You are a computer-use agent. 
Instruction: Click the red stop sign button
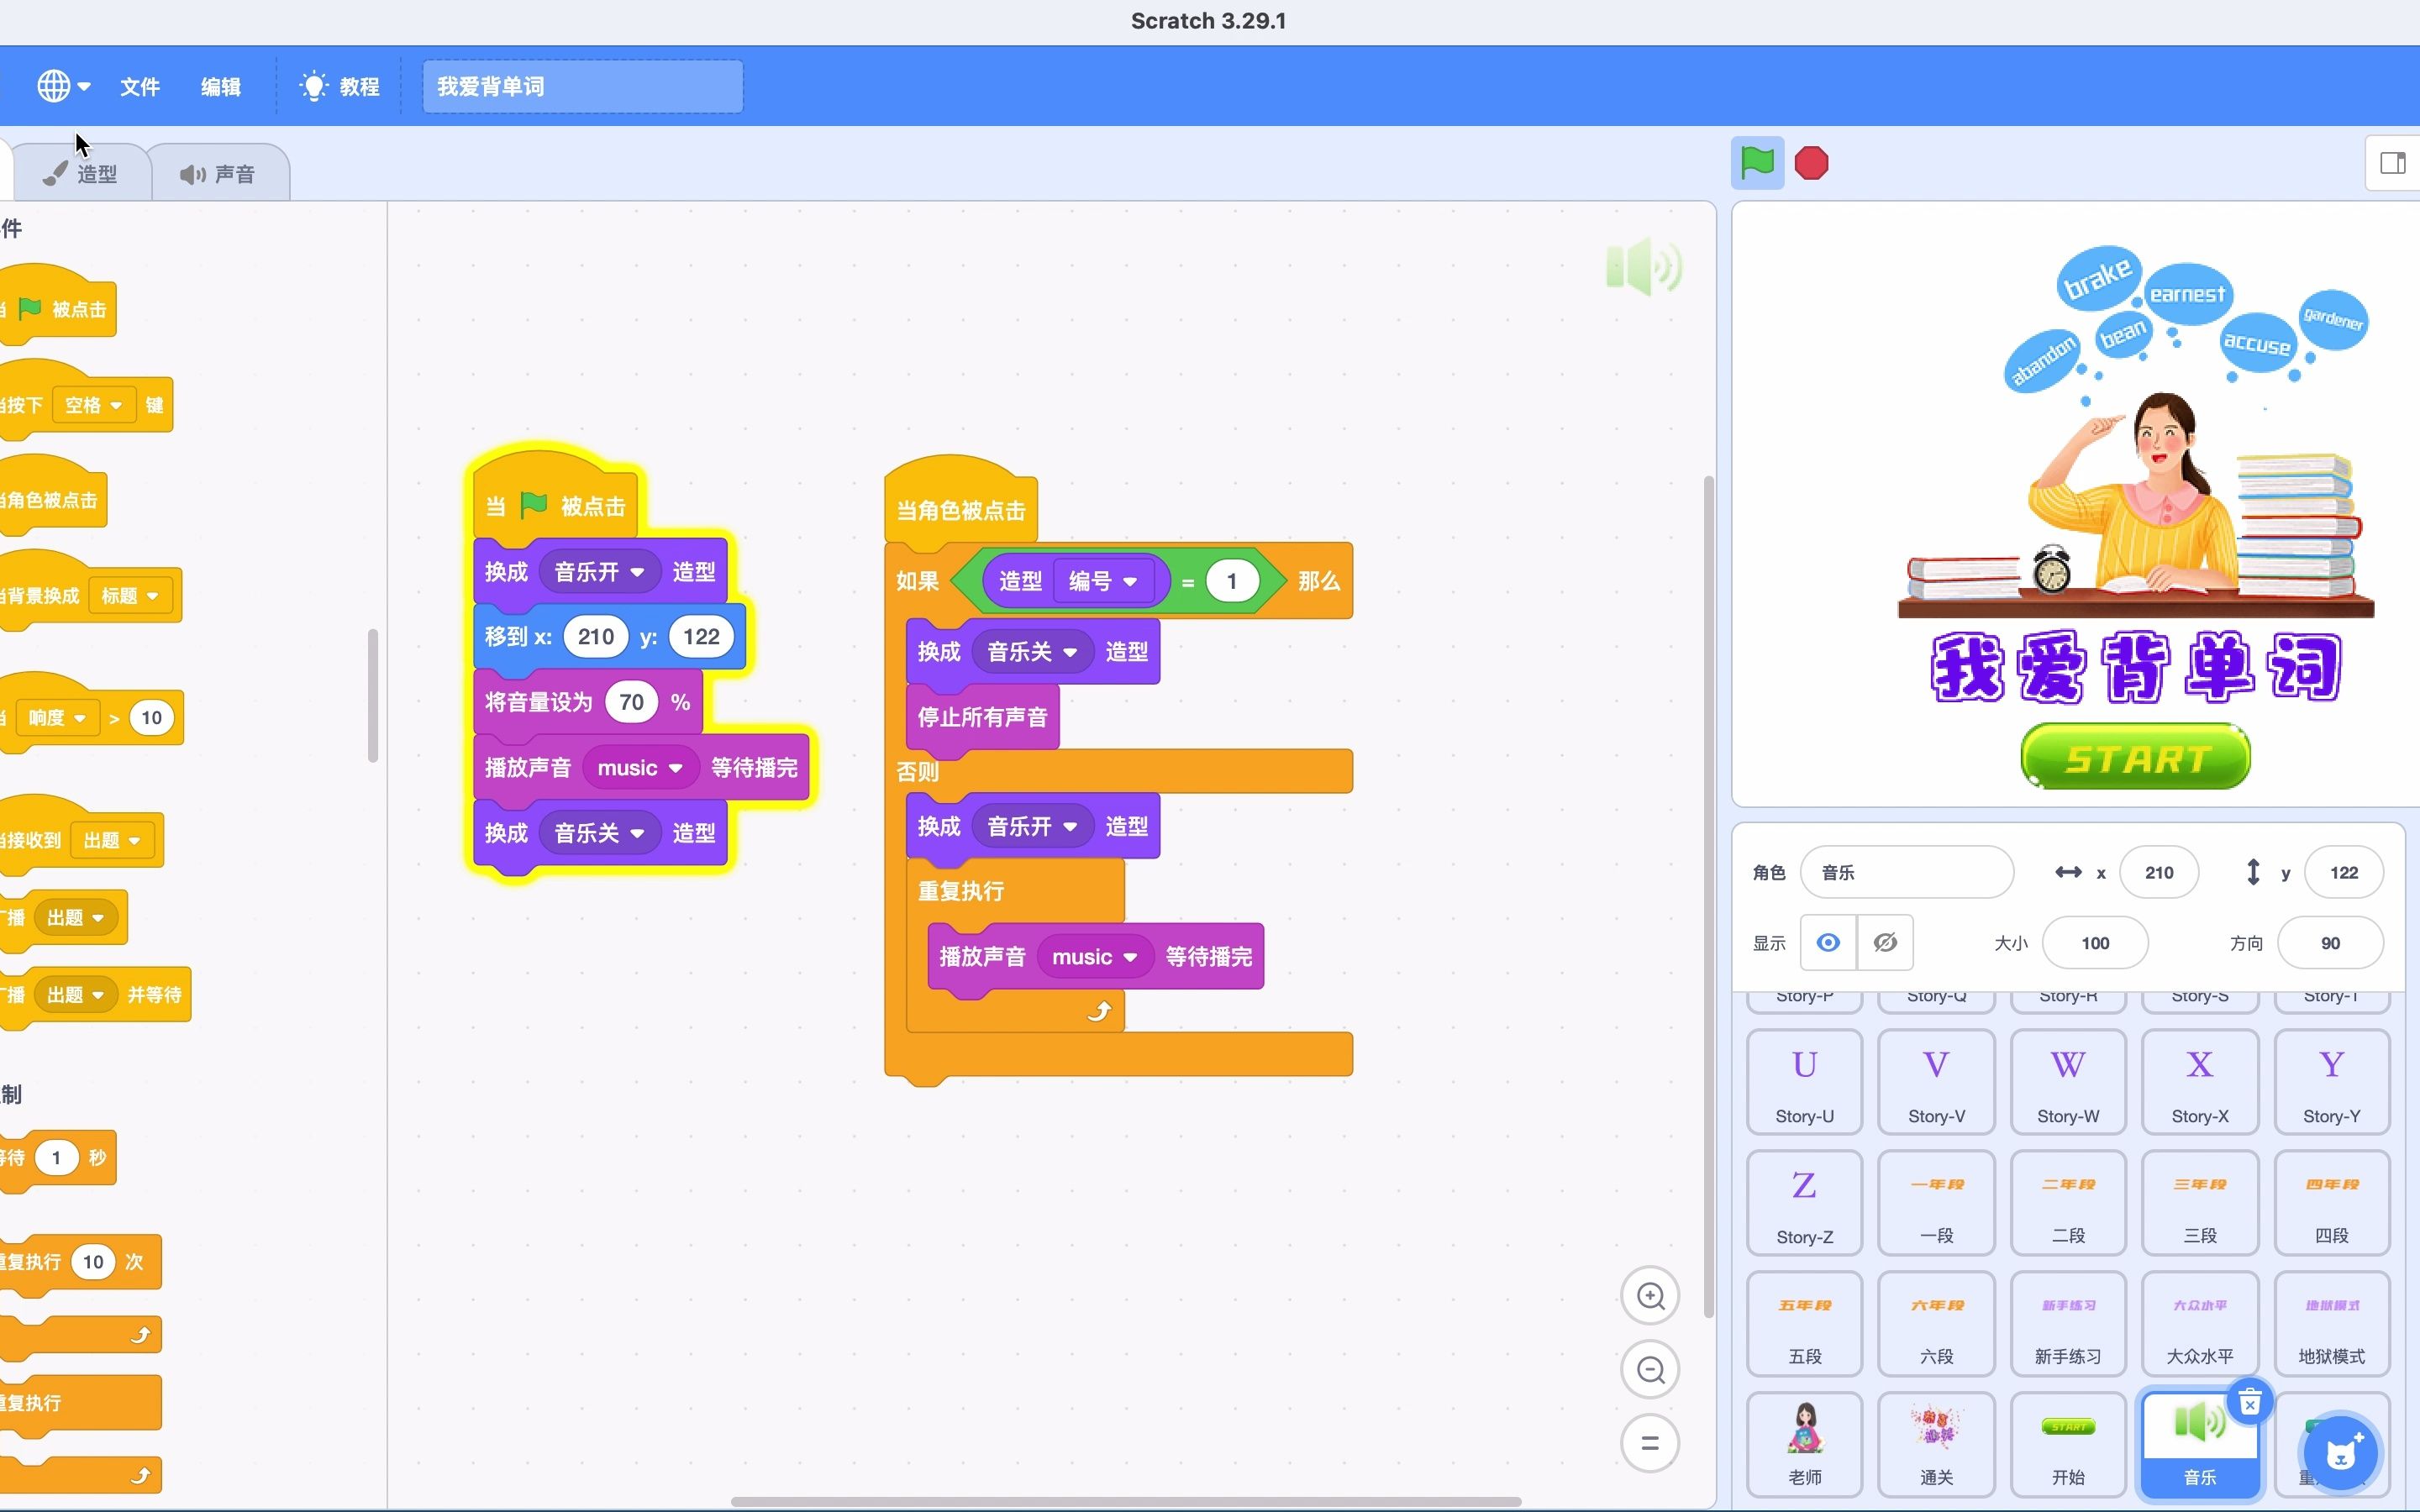pyautogui.click(x=1811, y=163)
